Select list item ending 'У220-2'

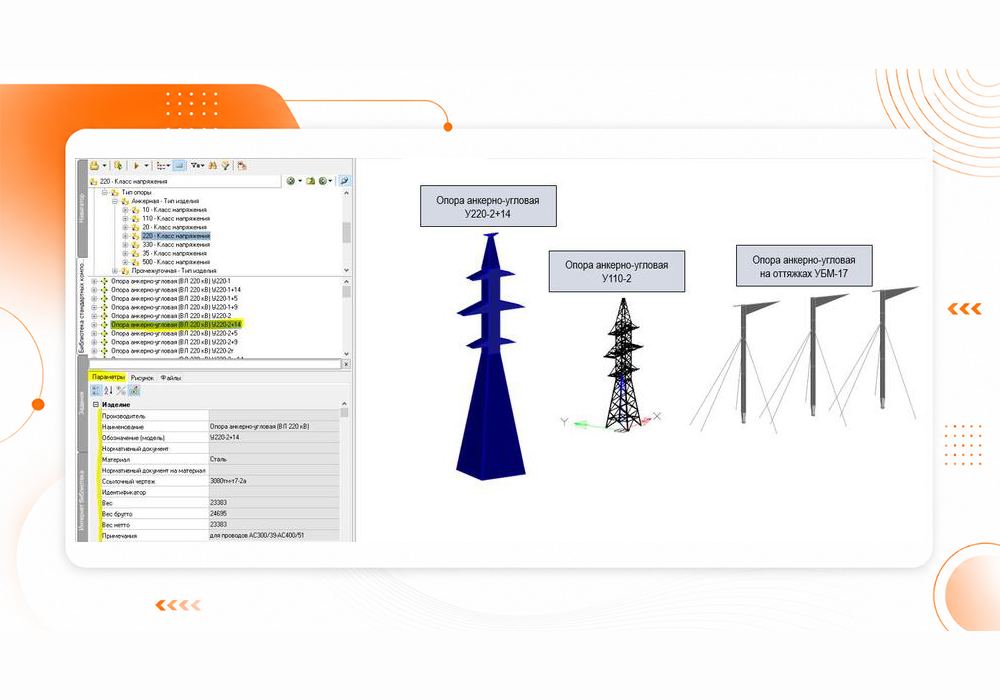point(171,316)
